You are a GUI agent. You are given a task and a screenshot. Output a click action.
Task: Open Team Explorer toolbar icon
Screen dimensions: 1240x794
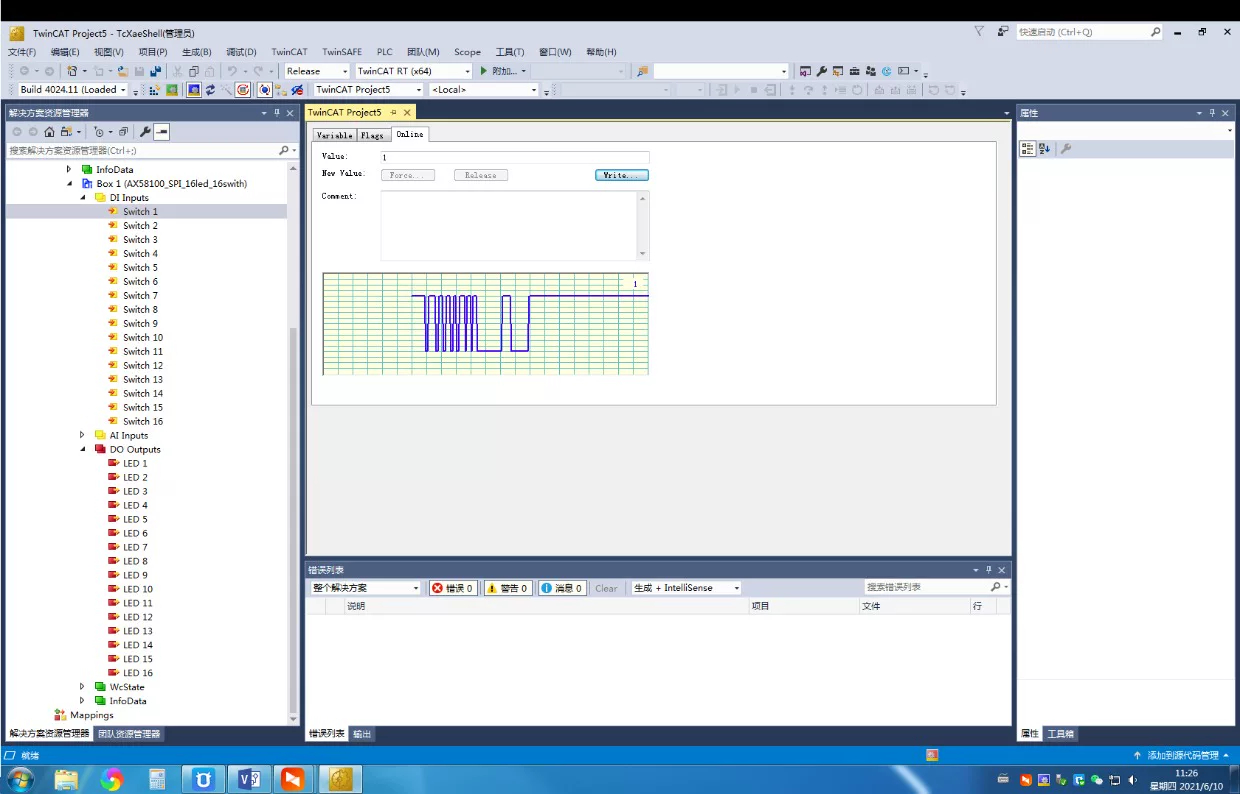coord(871,71)
